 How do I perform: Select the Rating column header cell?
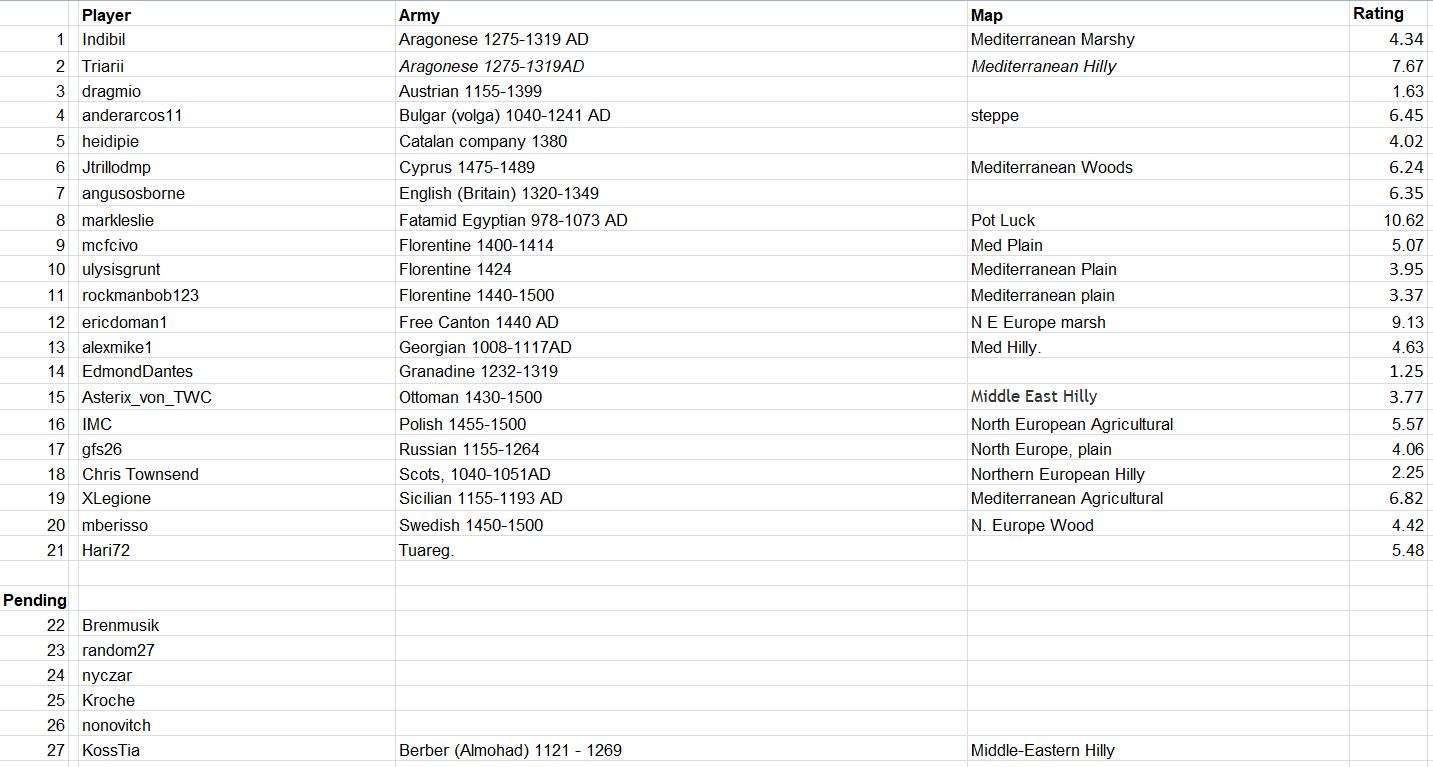point(1389,14)
